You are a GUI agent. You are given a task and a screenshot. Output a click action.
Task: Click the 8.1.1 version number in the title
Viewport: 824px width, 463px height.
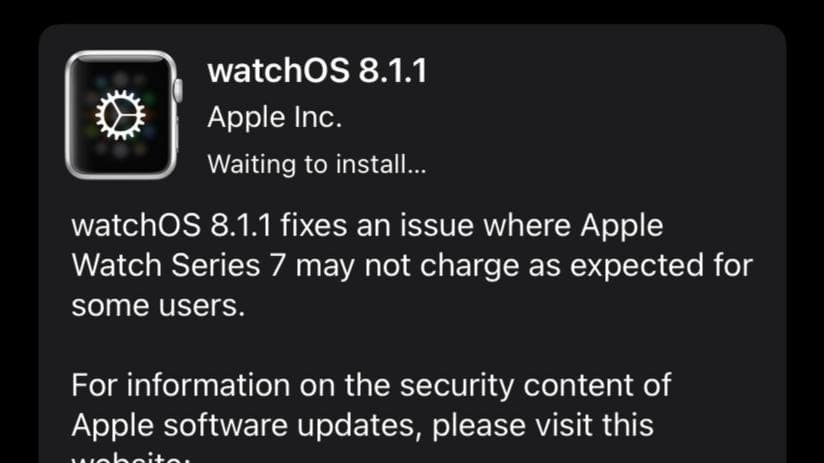tap(393, 70)
